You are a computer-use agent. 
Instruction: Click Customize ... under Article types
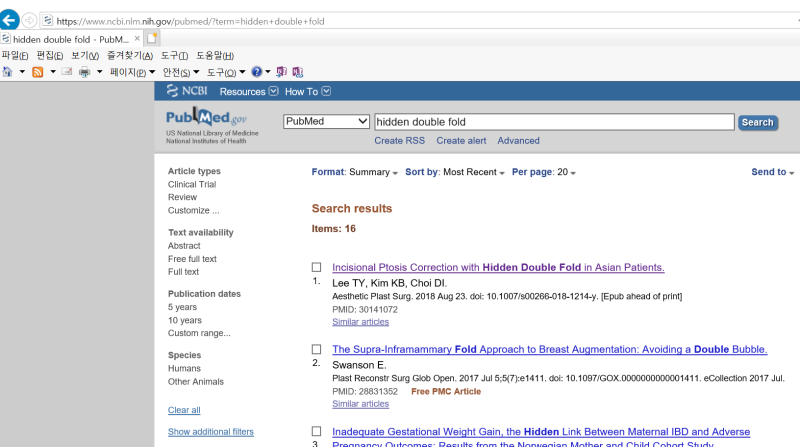(x=193, y=210)
